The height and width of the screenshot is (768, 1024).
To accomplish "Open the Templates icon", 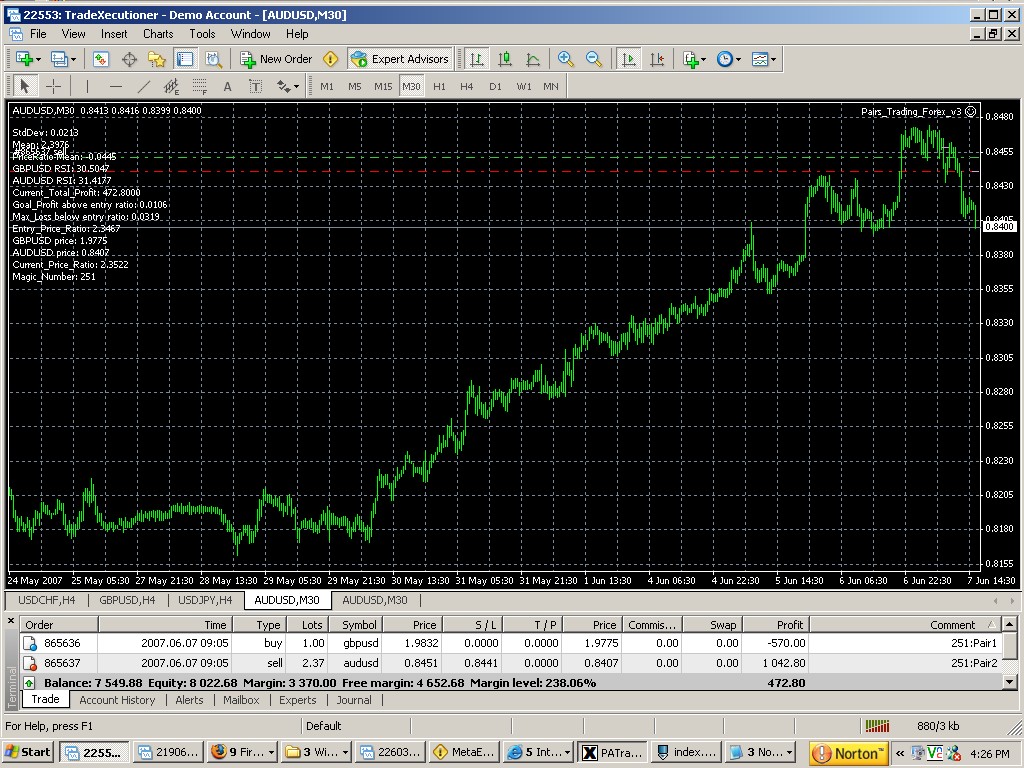I will [760, 59].
